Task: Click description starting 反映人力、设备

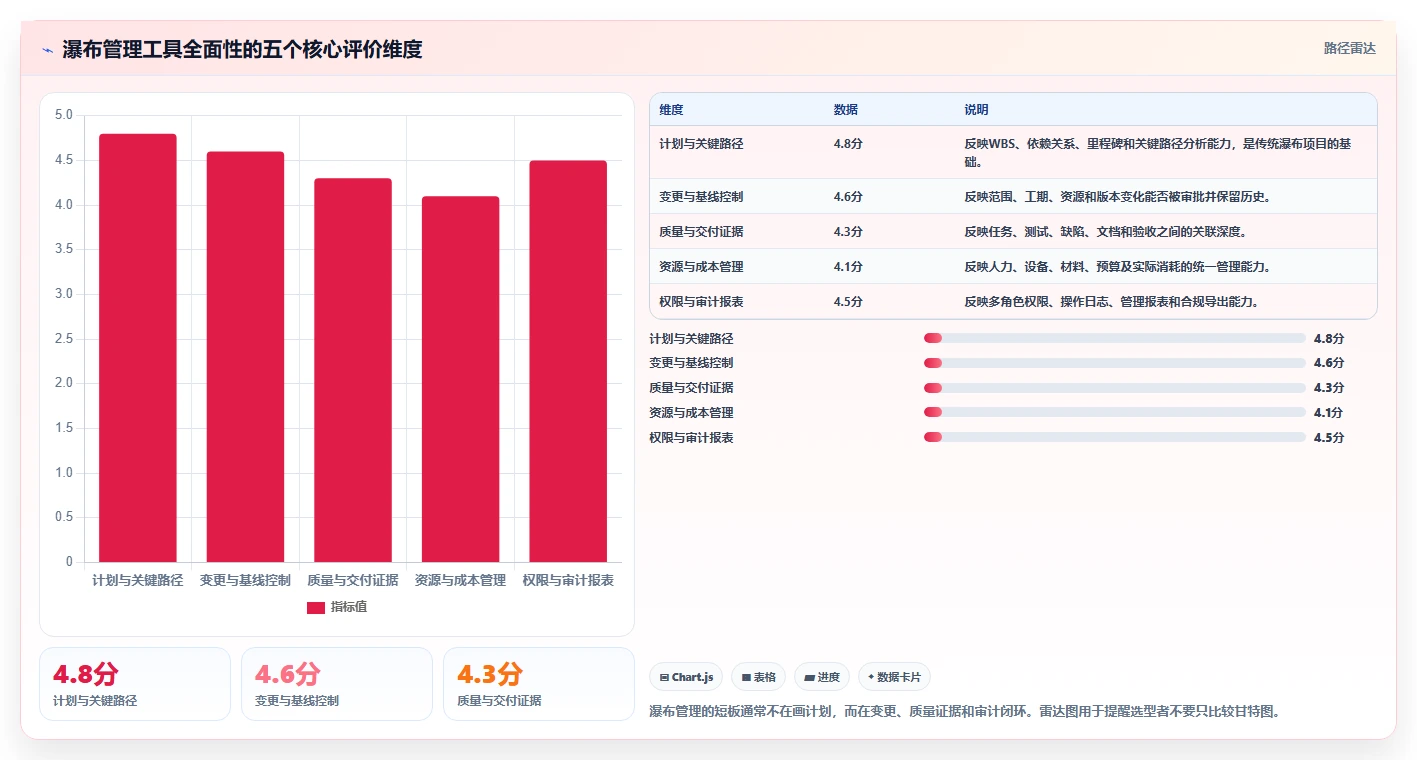Action: click(1118, 267)
